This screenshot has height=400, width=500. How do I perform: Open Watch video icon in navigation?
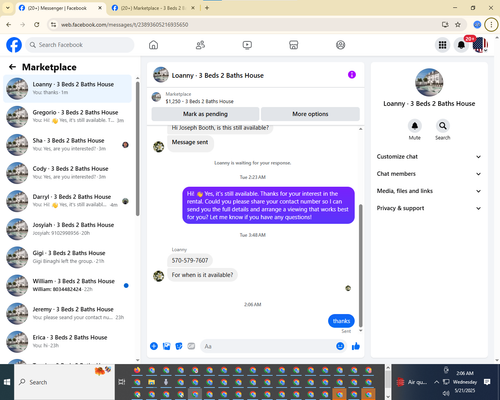click(x=247, y=45)
